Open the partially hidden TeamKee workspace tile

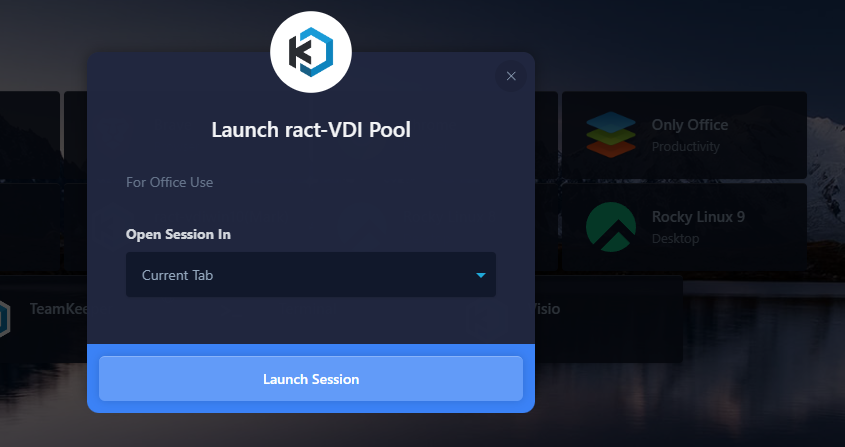[x=43, y=318]
